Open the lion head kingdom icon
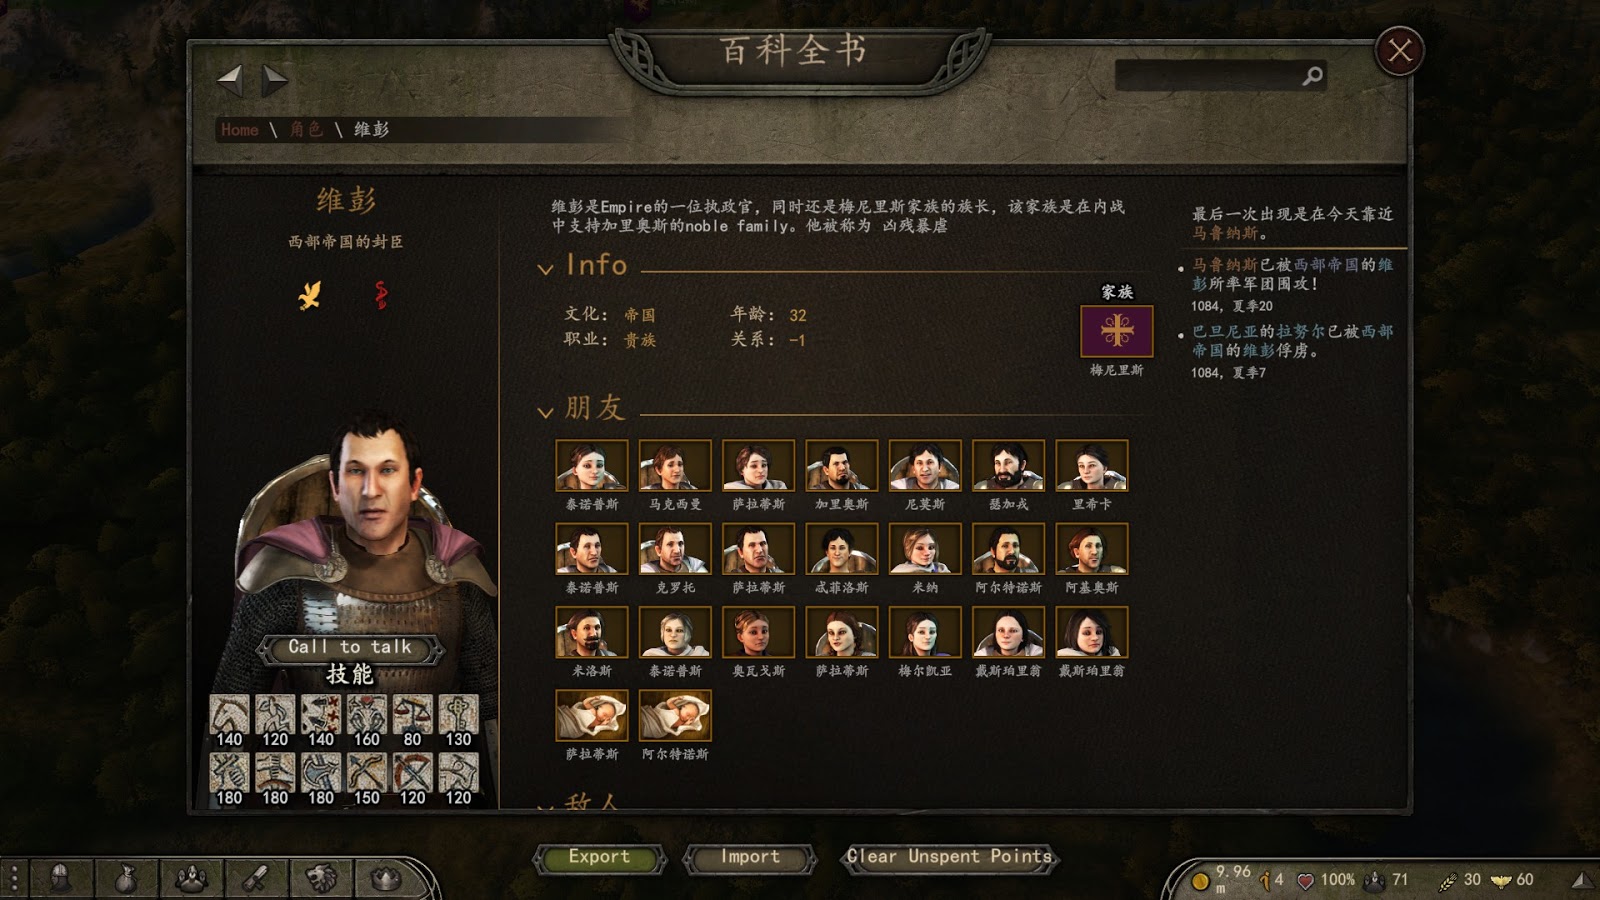 click(321, 878)
